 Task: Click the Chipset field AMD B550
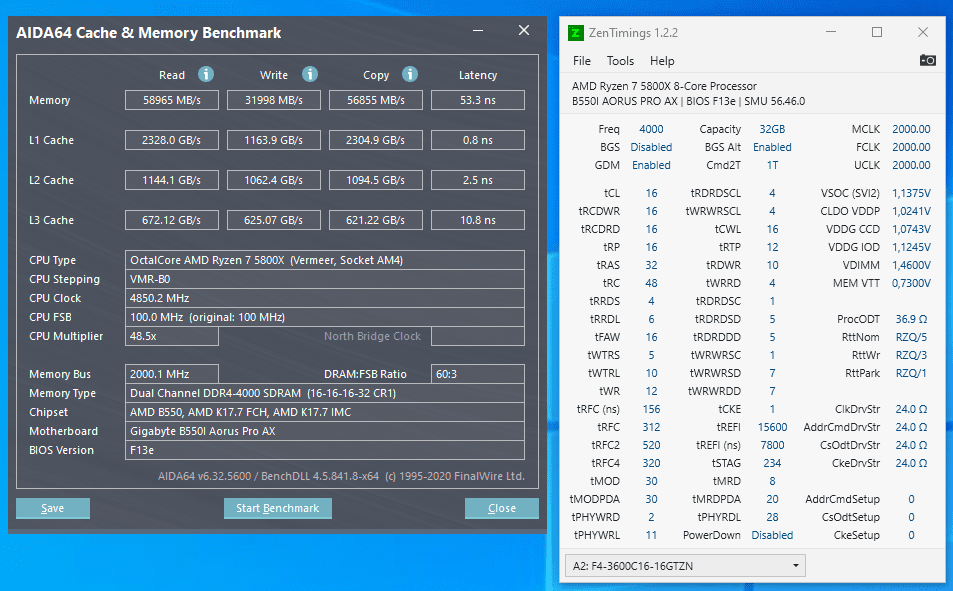325,412
